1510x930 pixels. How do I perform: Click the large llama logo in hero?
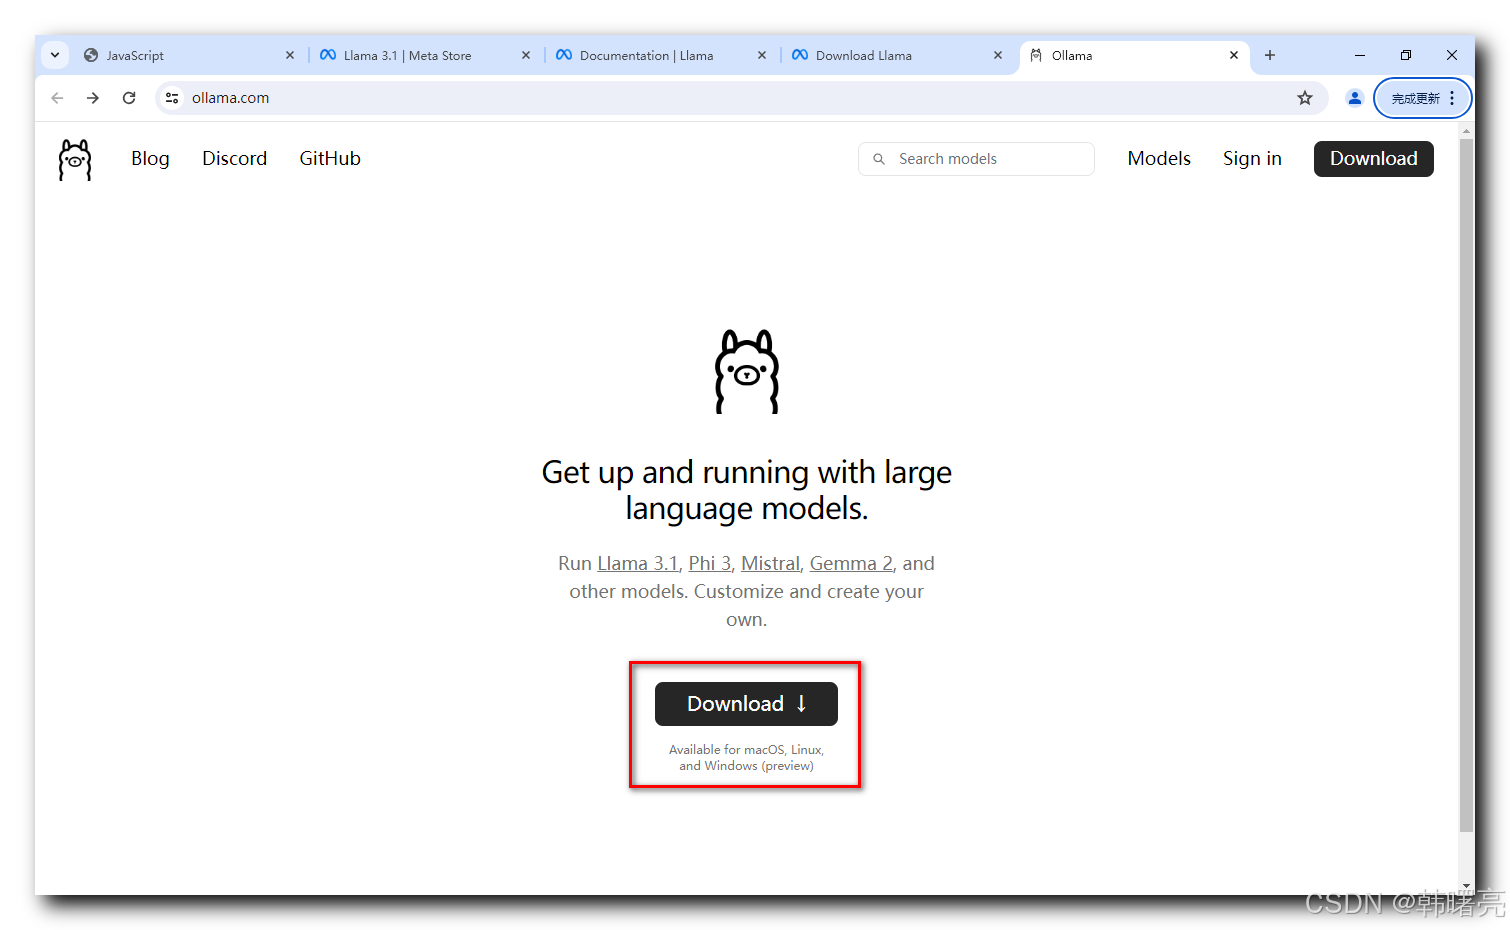pos(747,371)
